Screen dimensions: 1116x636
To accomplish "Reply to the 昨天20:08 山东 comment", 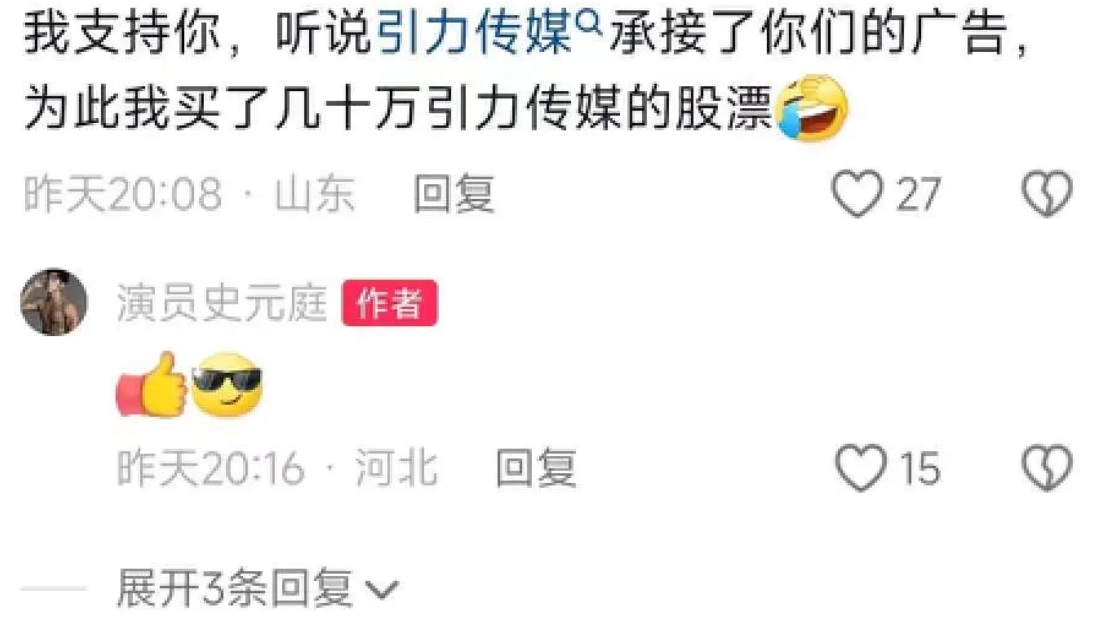I will pyautogui.click(x=454, y=194).
